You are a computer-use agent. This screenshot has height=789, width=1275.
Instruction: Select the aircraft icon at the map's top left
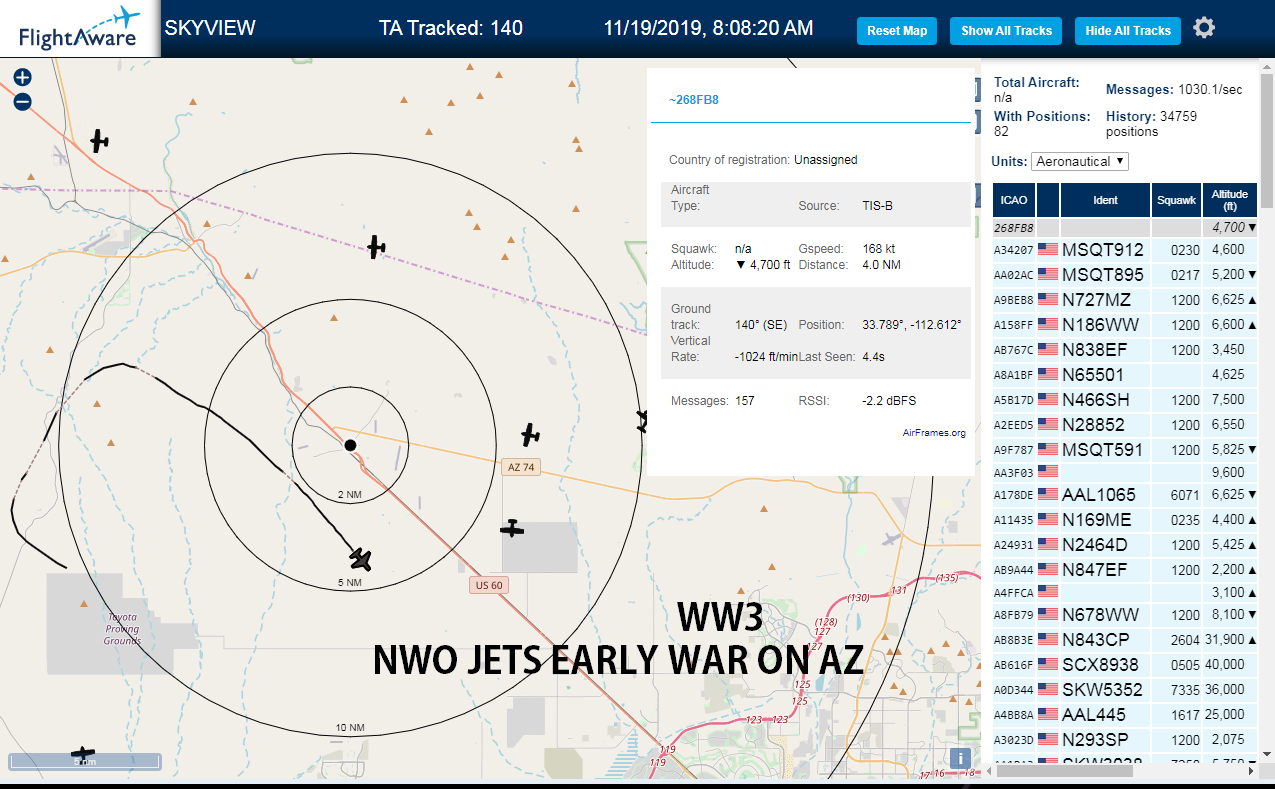99,141
